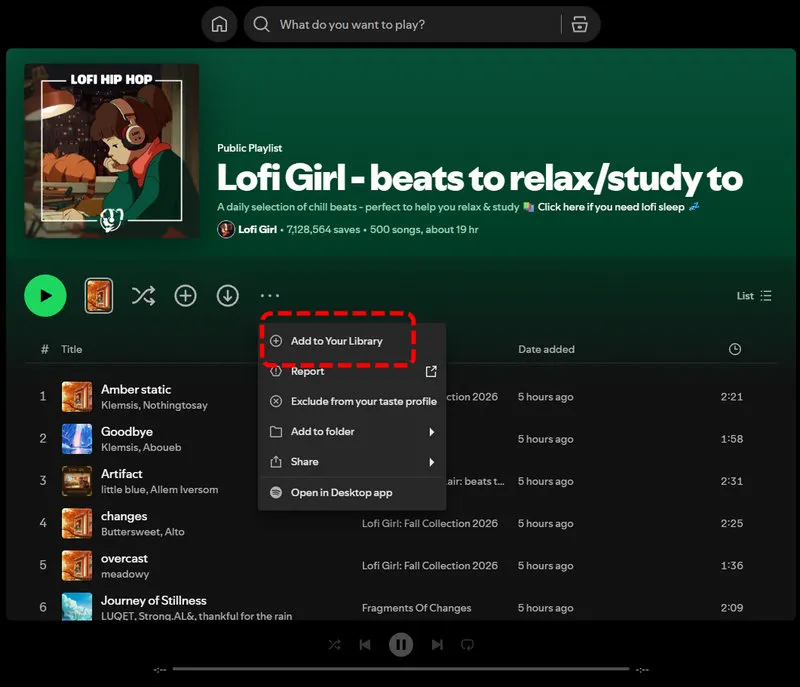
Task: Toggle repeat in the bottom player bar
Action: (x=467, y=645)
